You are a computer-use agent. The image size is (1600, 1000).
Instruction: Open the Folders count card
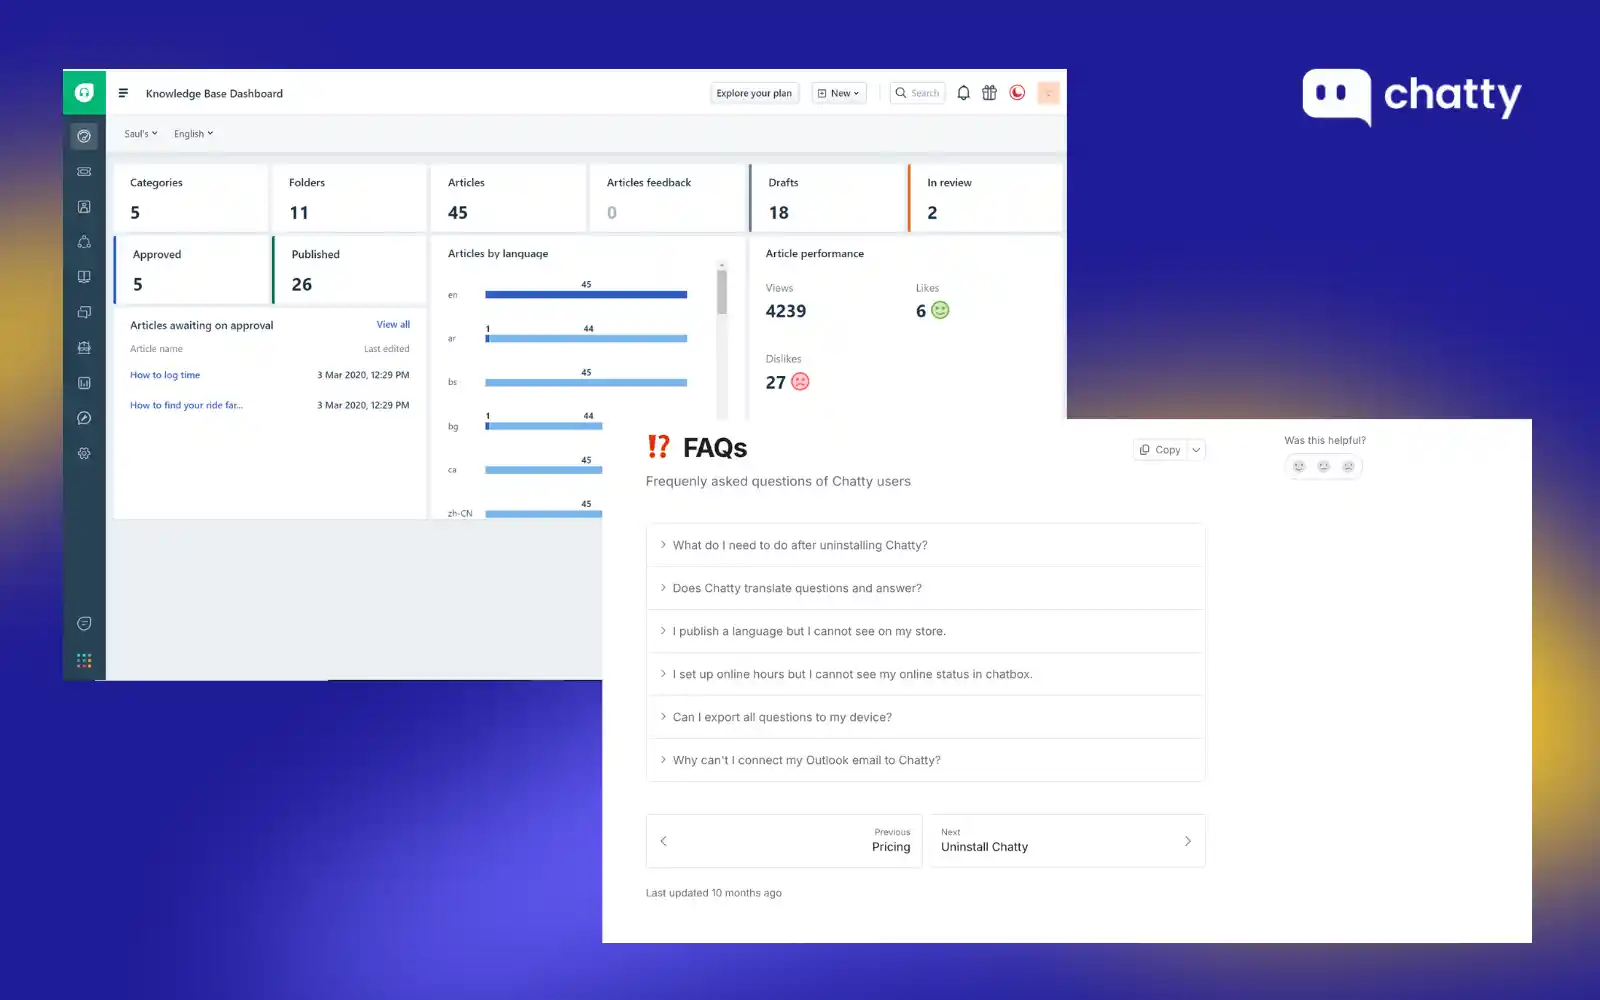tap(349, 198)
